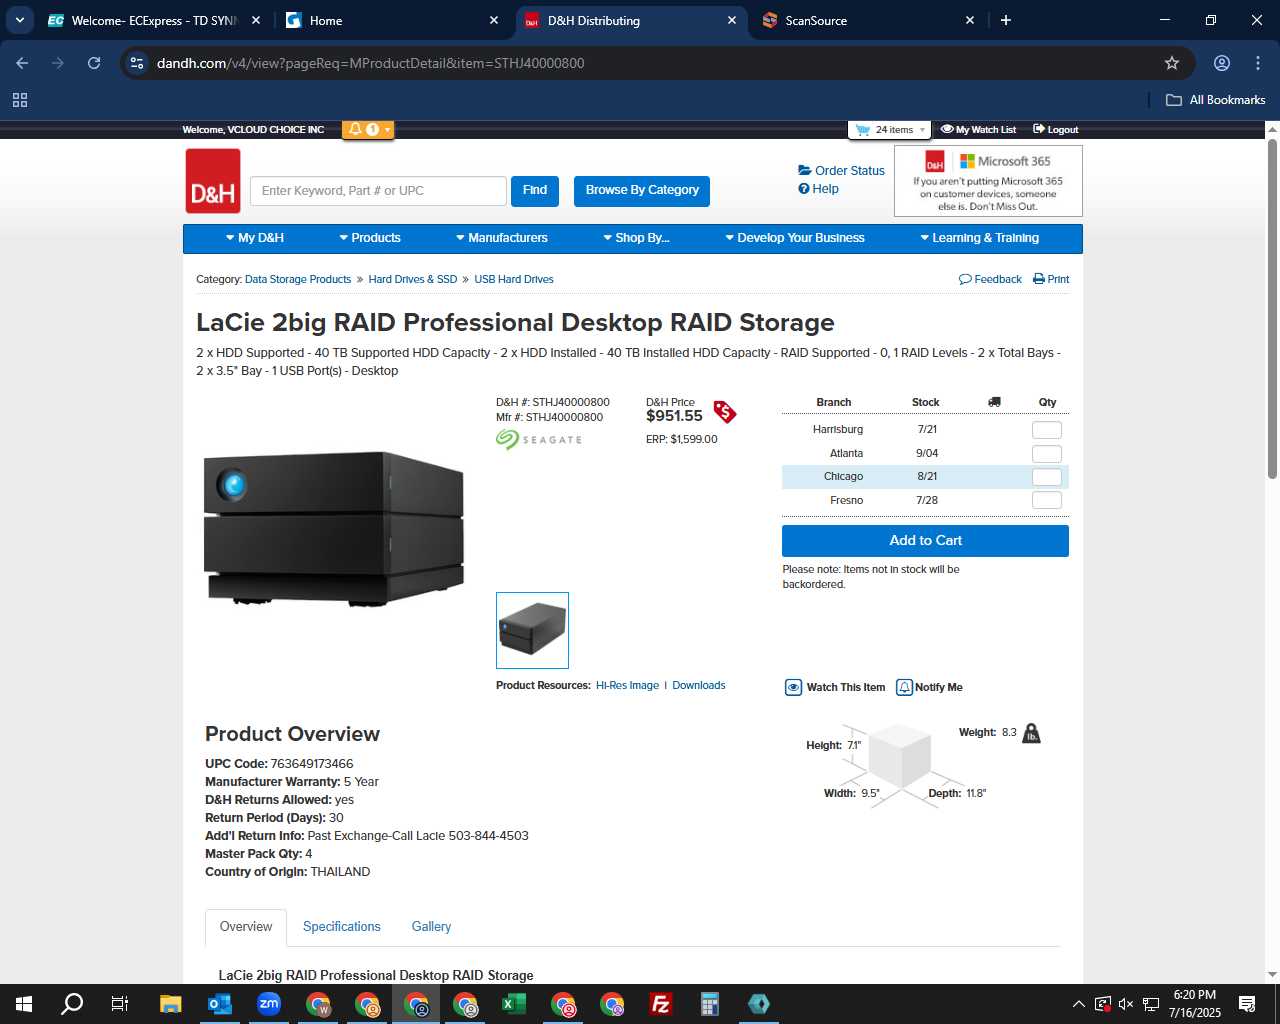1280x1024 pixels.
Task: Expand the Products menu
Action: pos(370,238)
